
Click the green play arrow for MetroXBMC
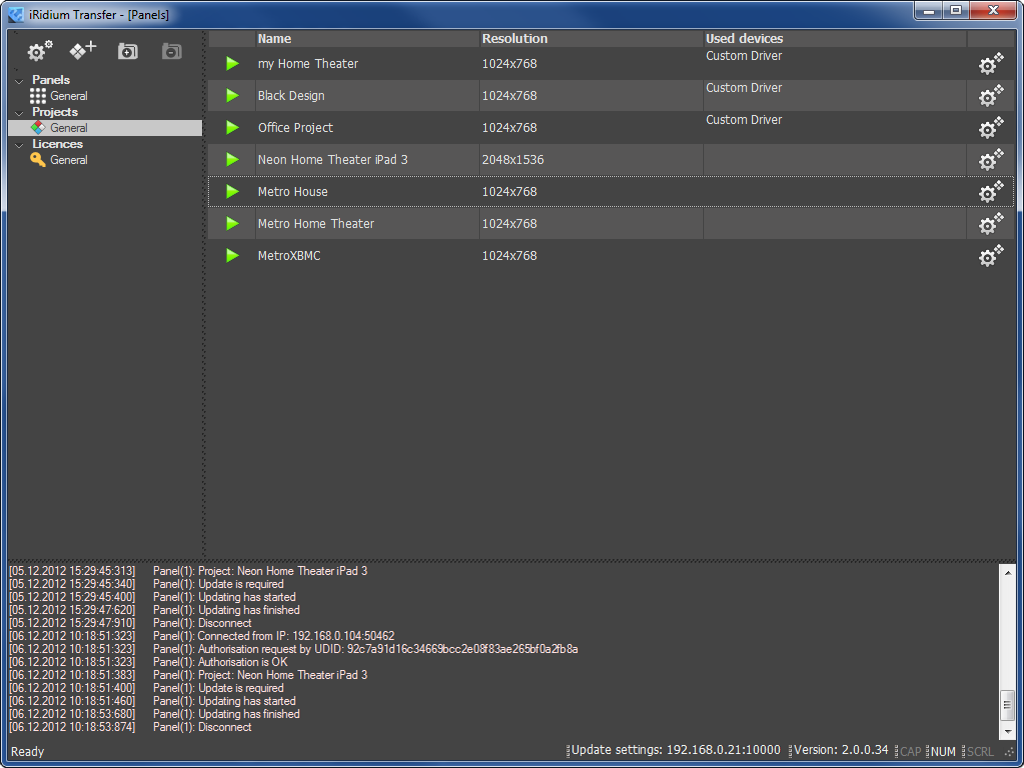(x=232, y=256)
